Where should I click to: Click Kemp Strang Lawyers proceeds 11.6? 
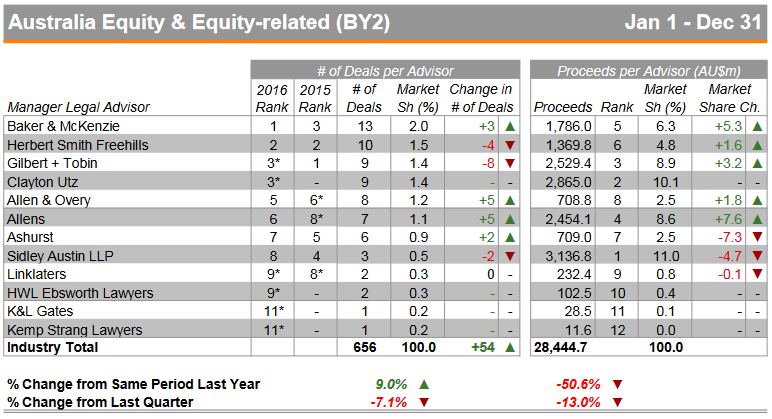coord(578,330)
